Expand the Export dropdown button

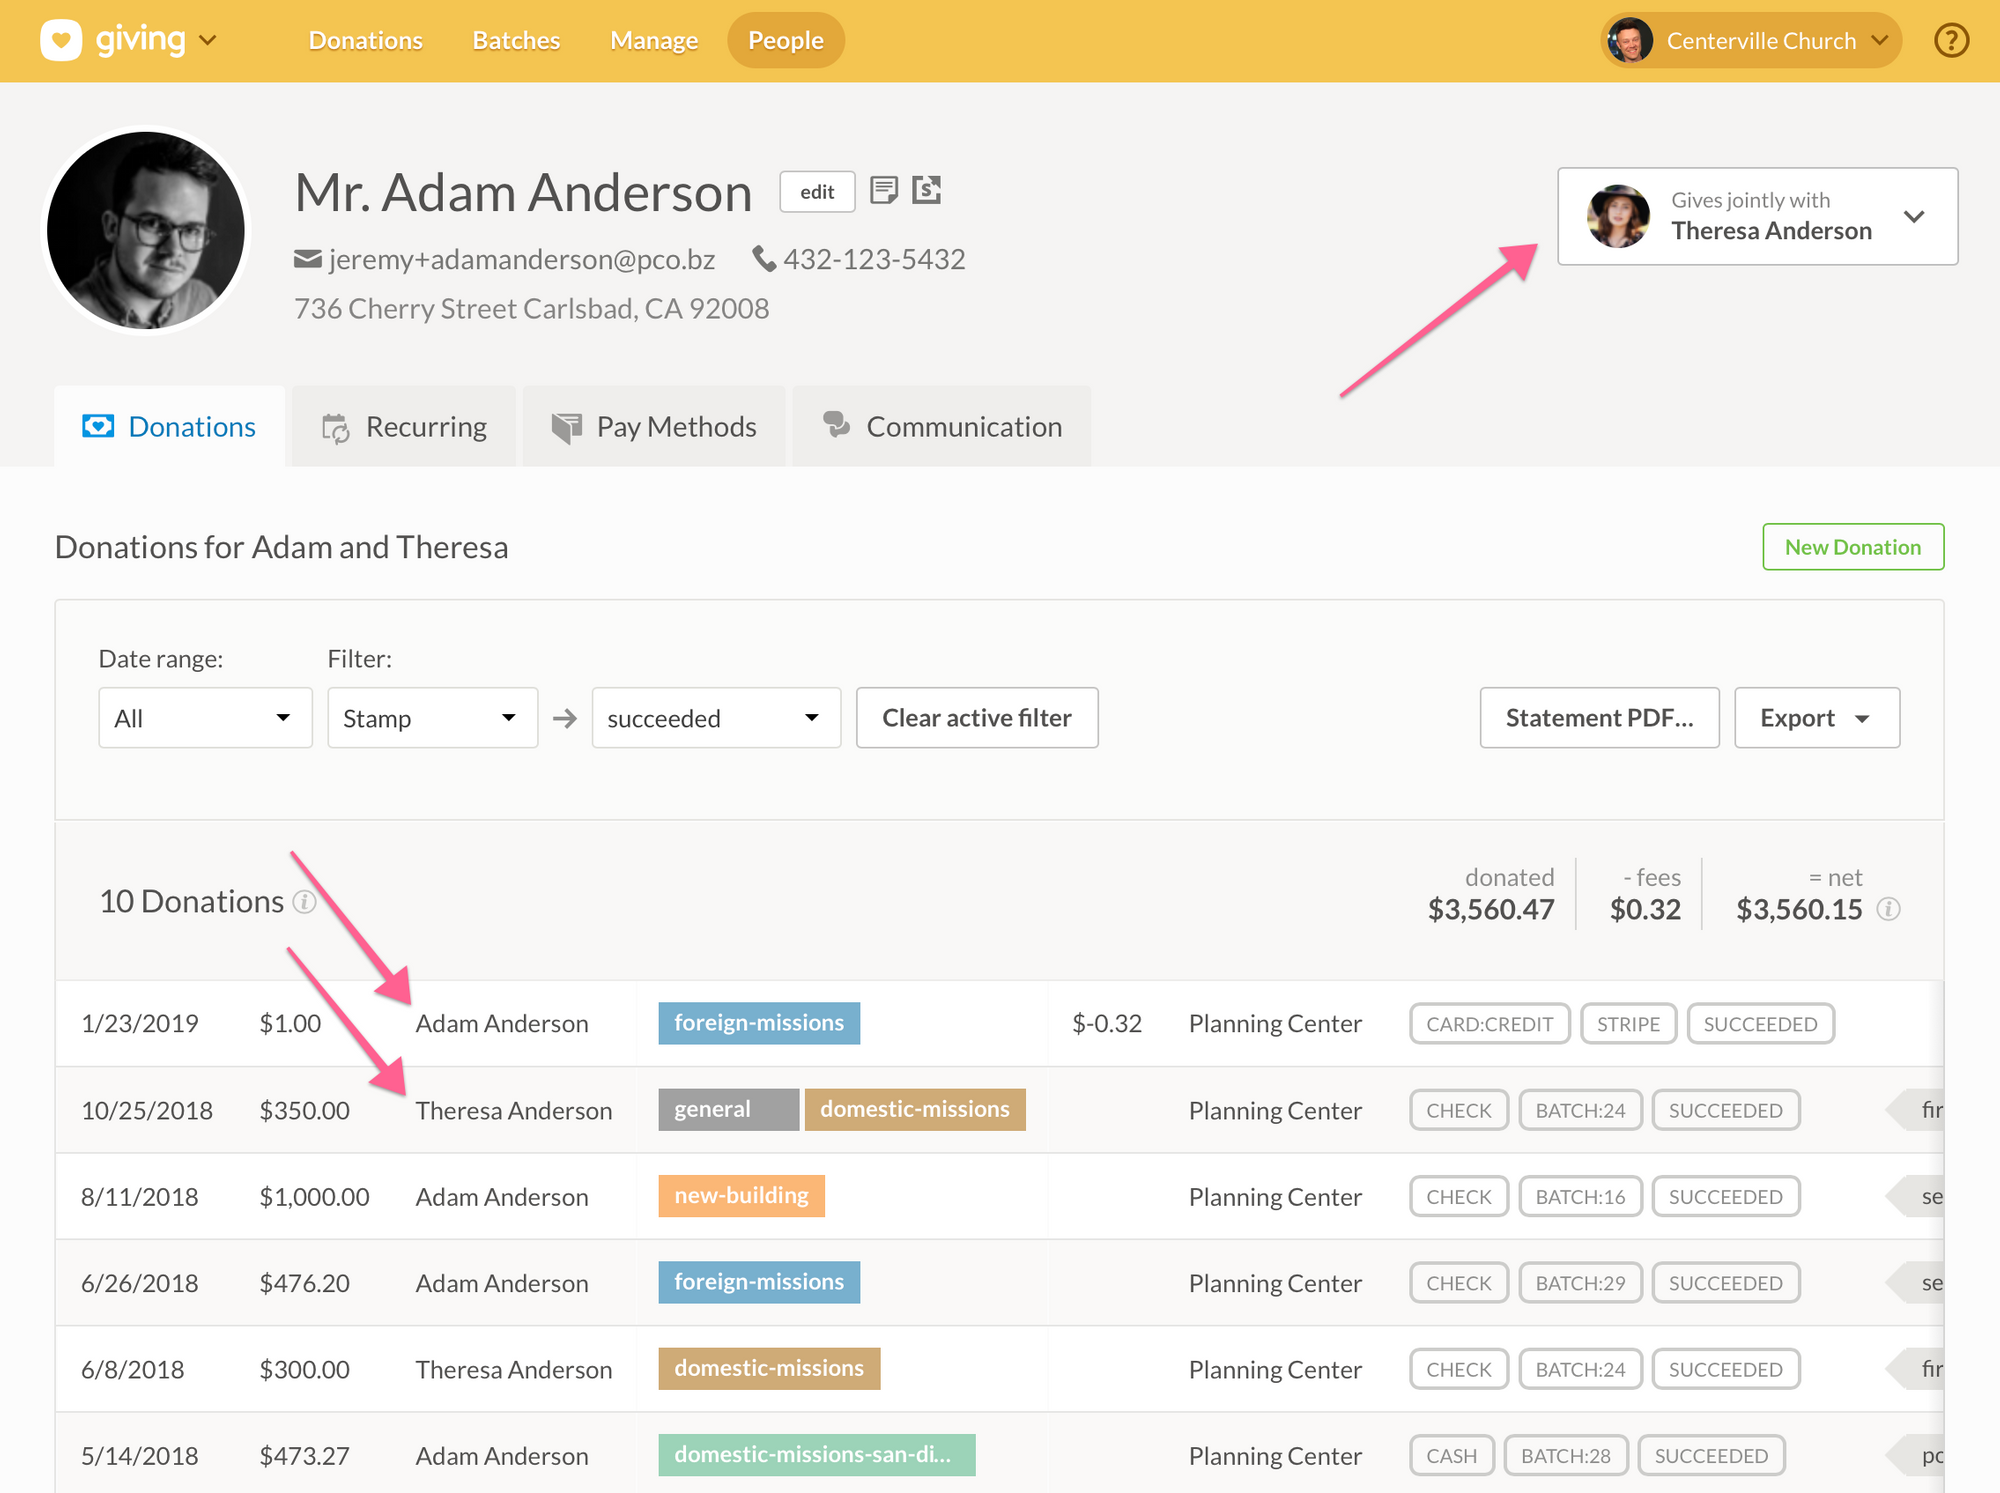pyautogui.click(x=1816, y=718)
